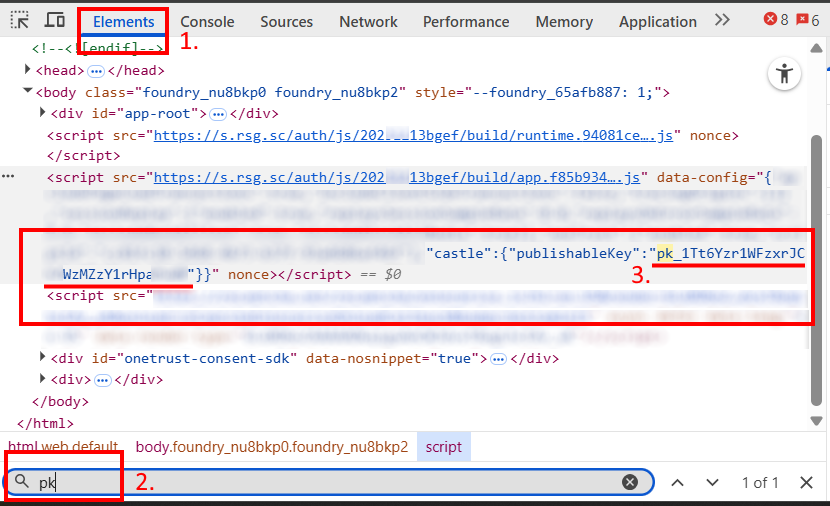The image size is (830, 506).
Task: Open the more tabs chevron
Action: click(721, 21)
